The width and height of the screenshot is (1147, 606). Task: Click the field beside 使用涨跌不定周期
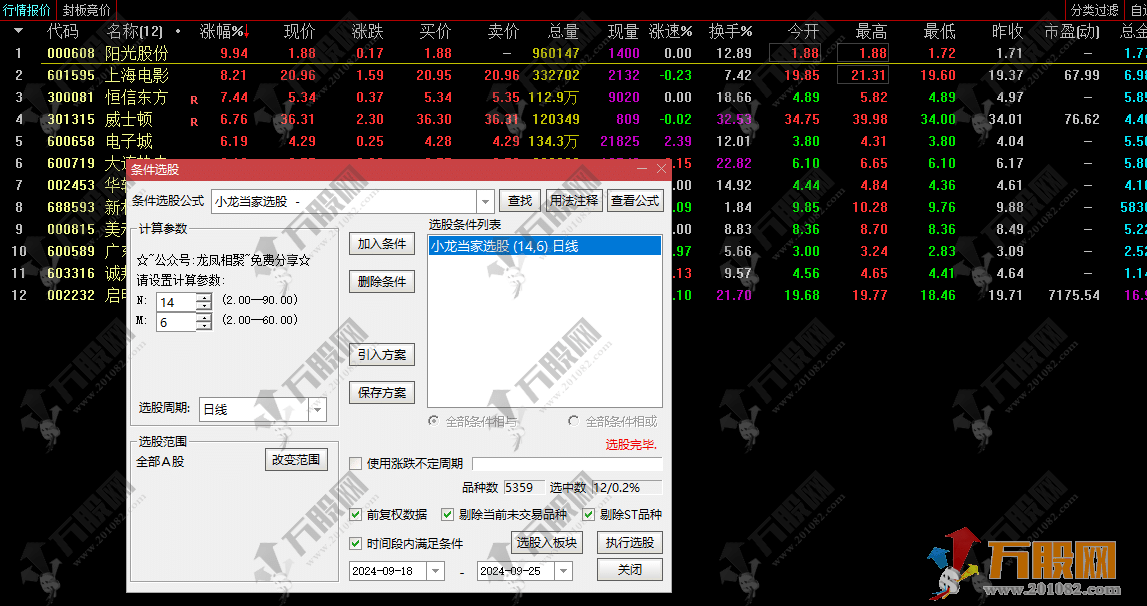567,463
